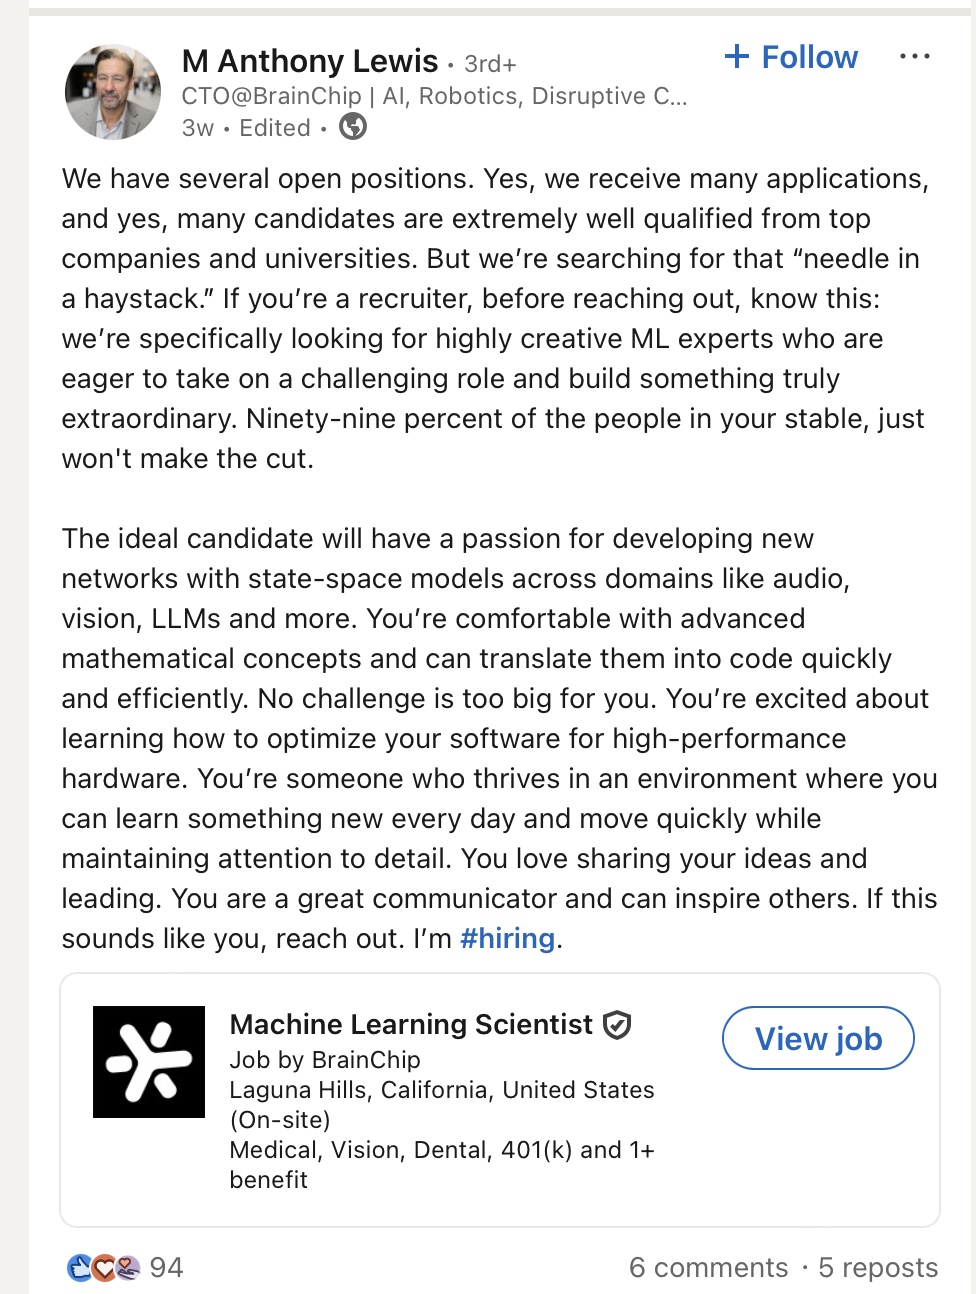
Task: Open M Anthony Lewis's profile photo
Action: pyautogui.click(x=113, y=92)
